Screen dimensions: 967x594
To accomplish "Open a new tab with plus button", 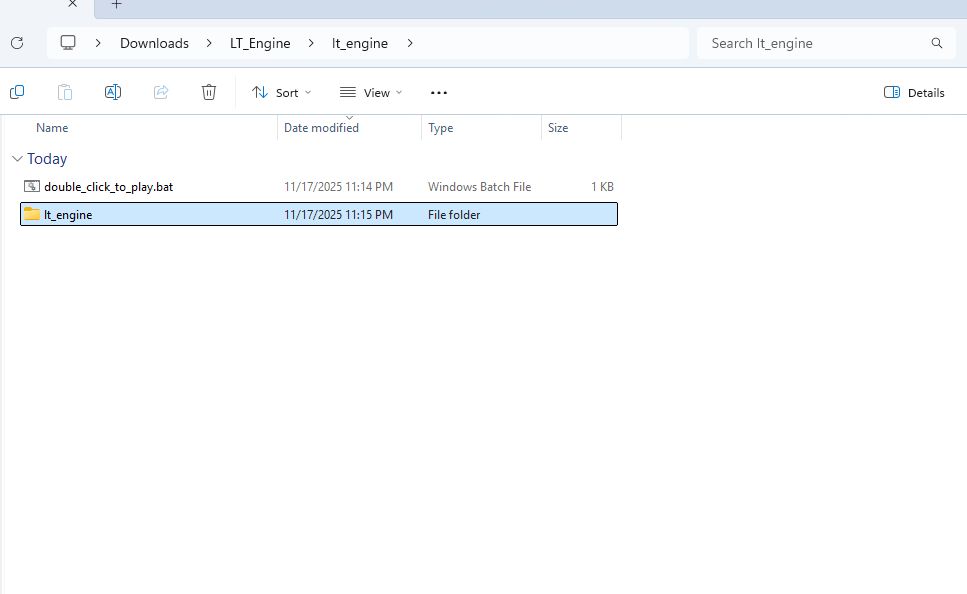I will pyautogui.click(x=117, y=4).
